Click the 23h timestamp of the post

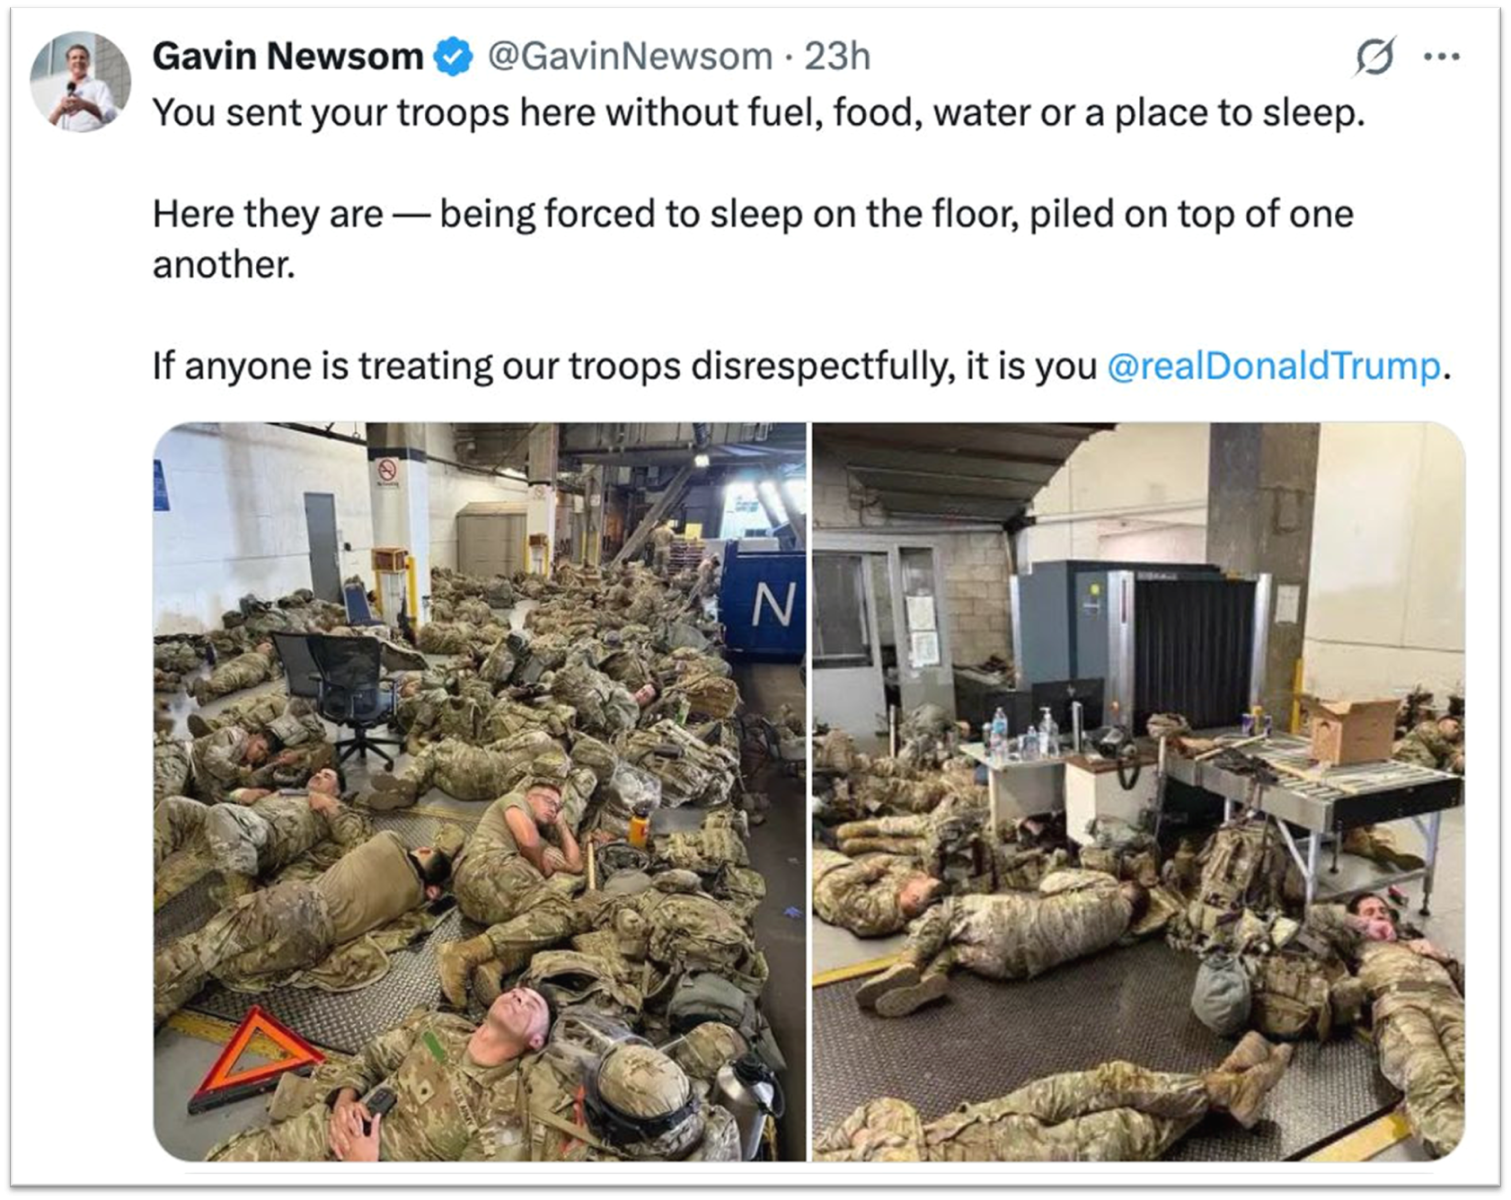pyautogui.click(x=837, y=57)
